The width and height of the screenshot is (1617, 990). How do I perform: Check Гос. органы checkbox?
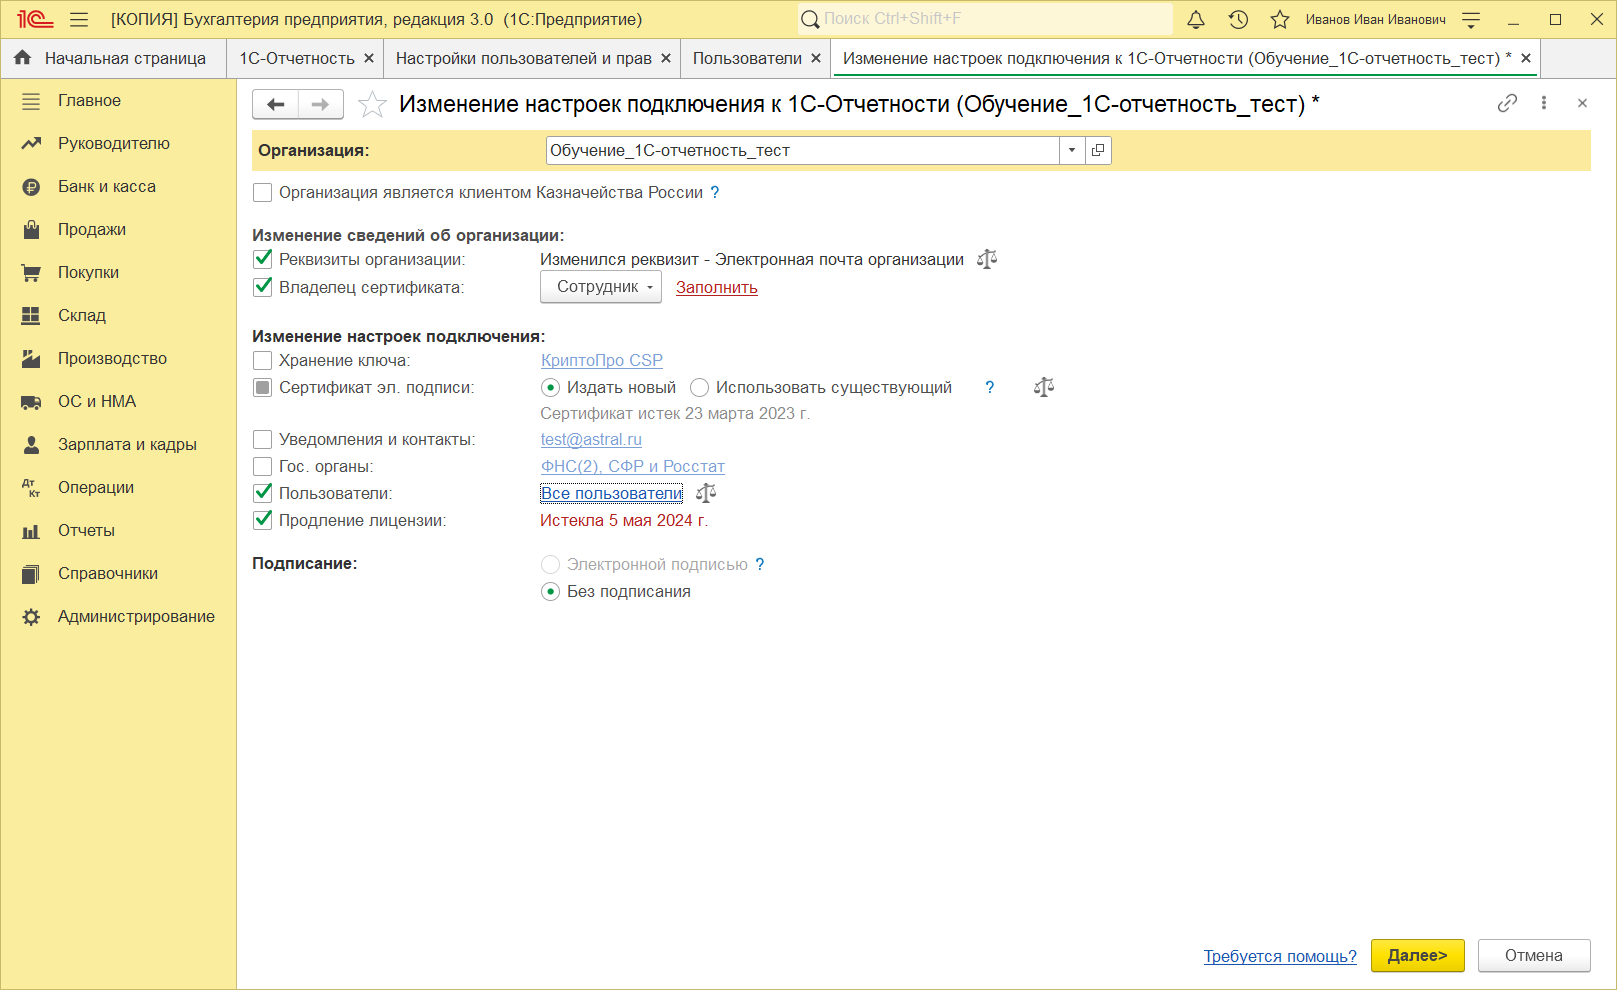[263, 466]
